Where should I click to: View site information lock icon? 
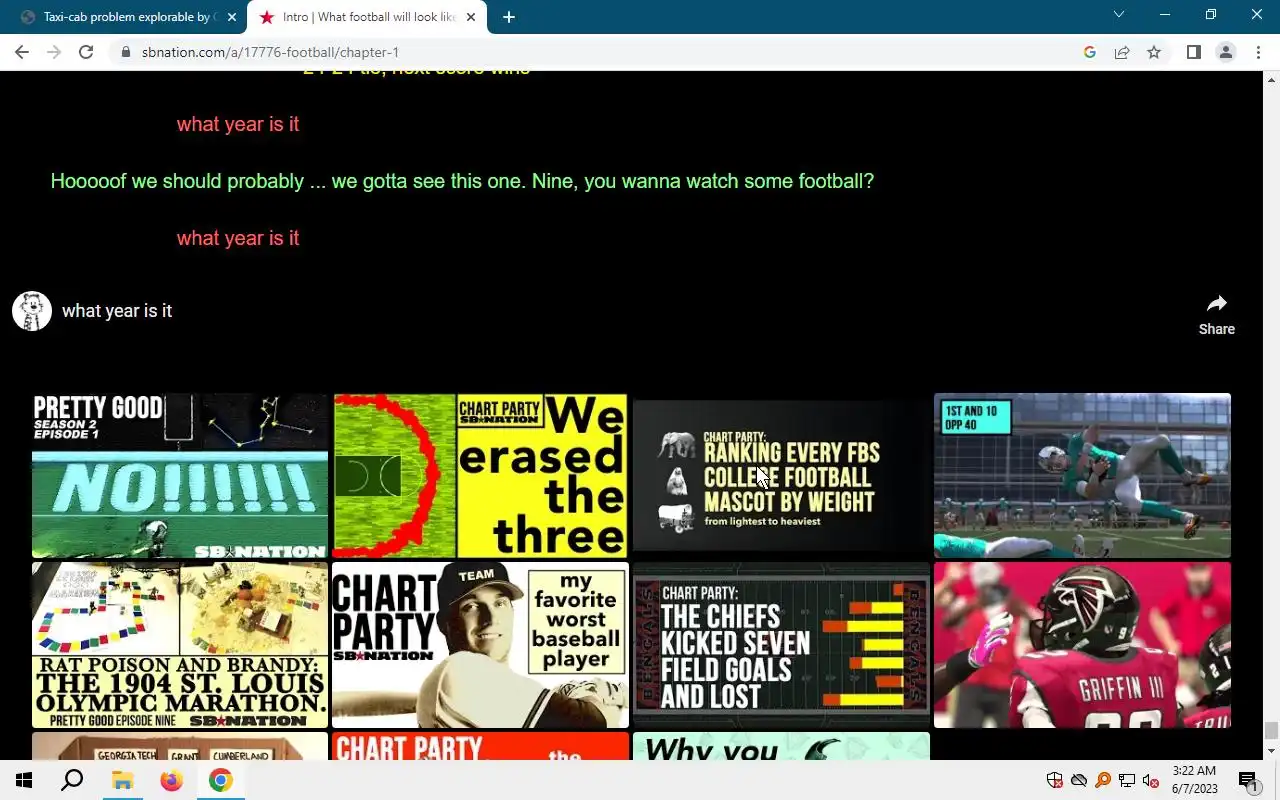(125, 52)
